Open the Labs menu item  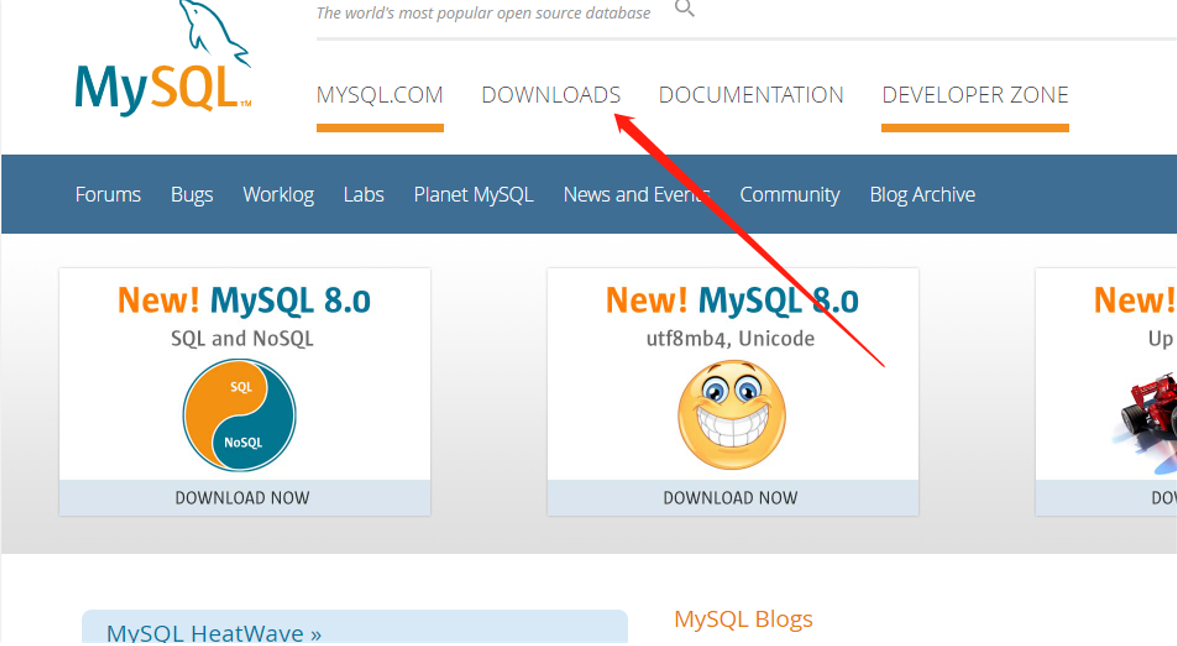(x=364, y=194)
